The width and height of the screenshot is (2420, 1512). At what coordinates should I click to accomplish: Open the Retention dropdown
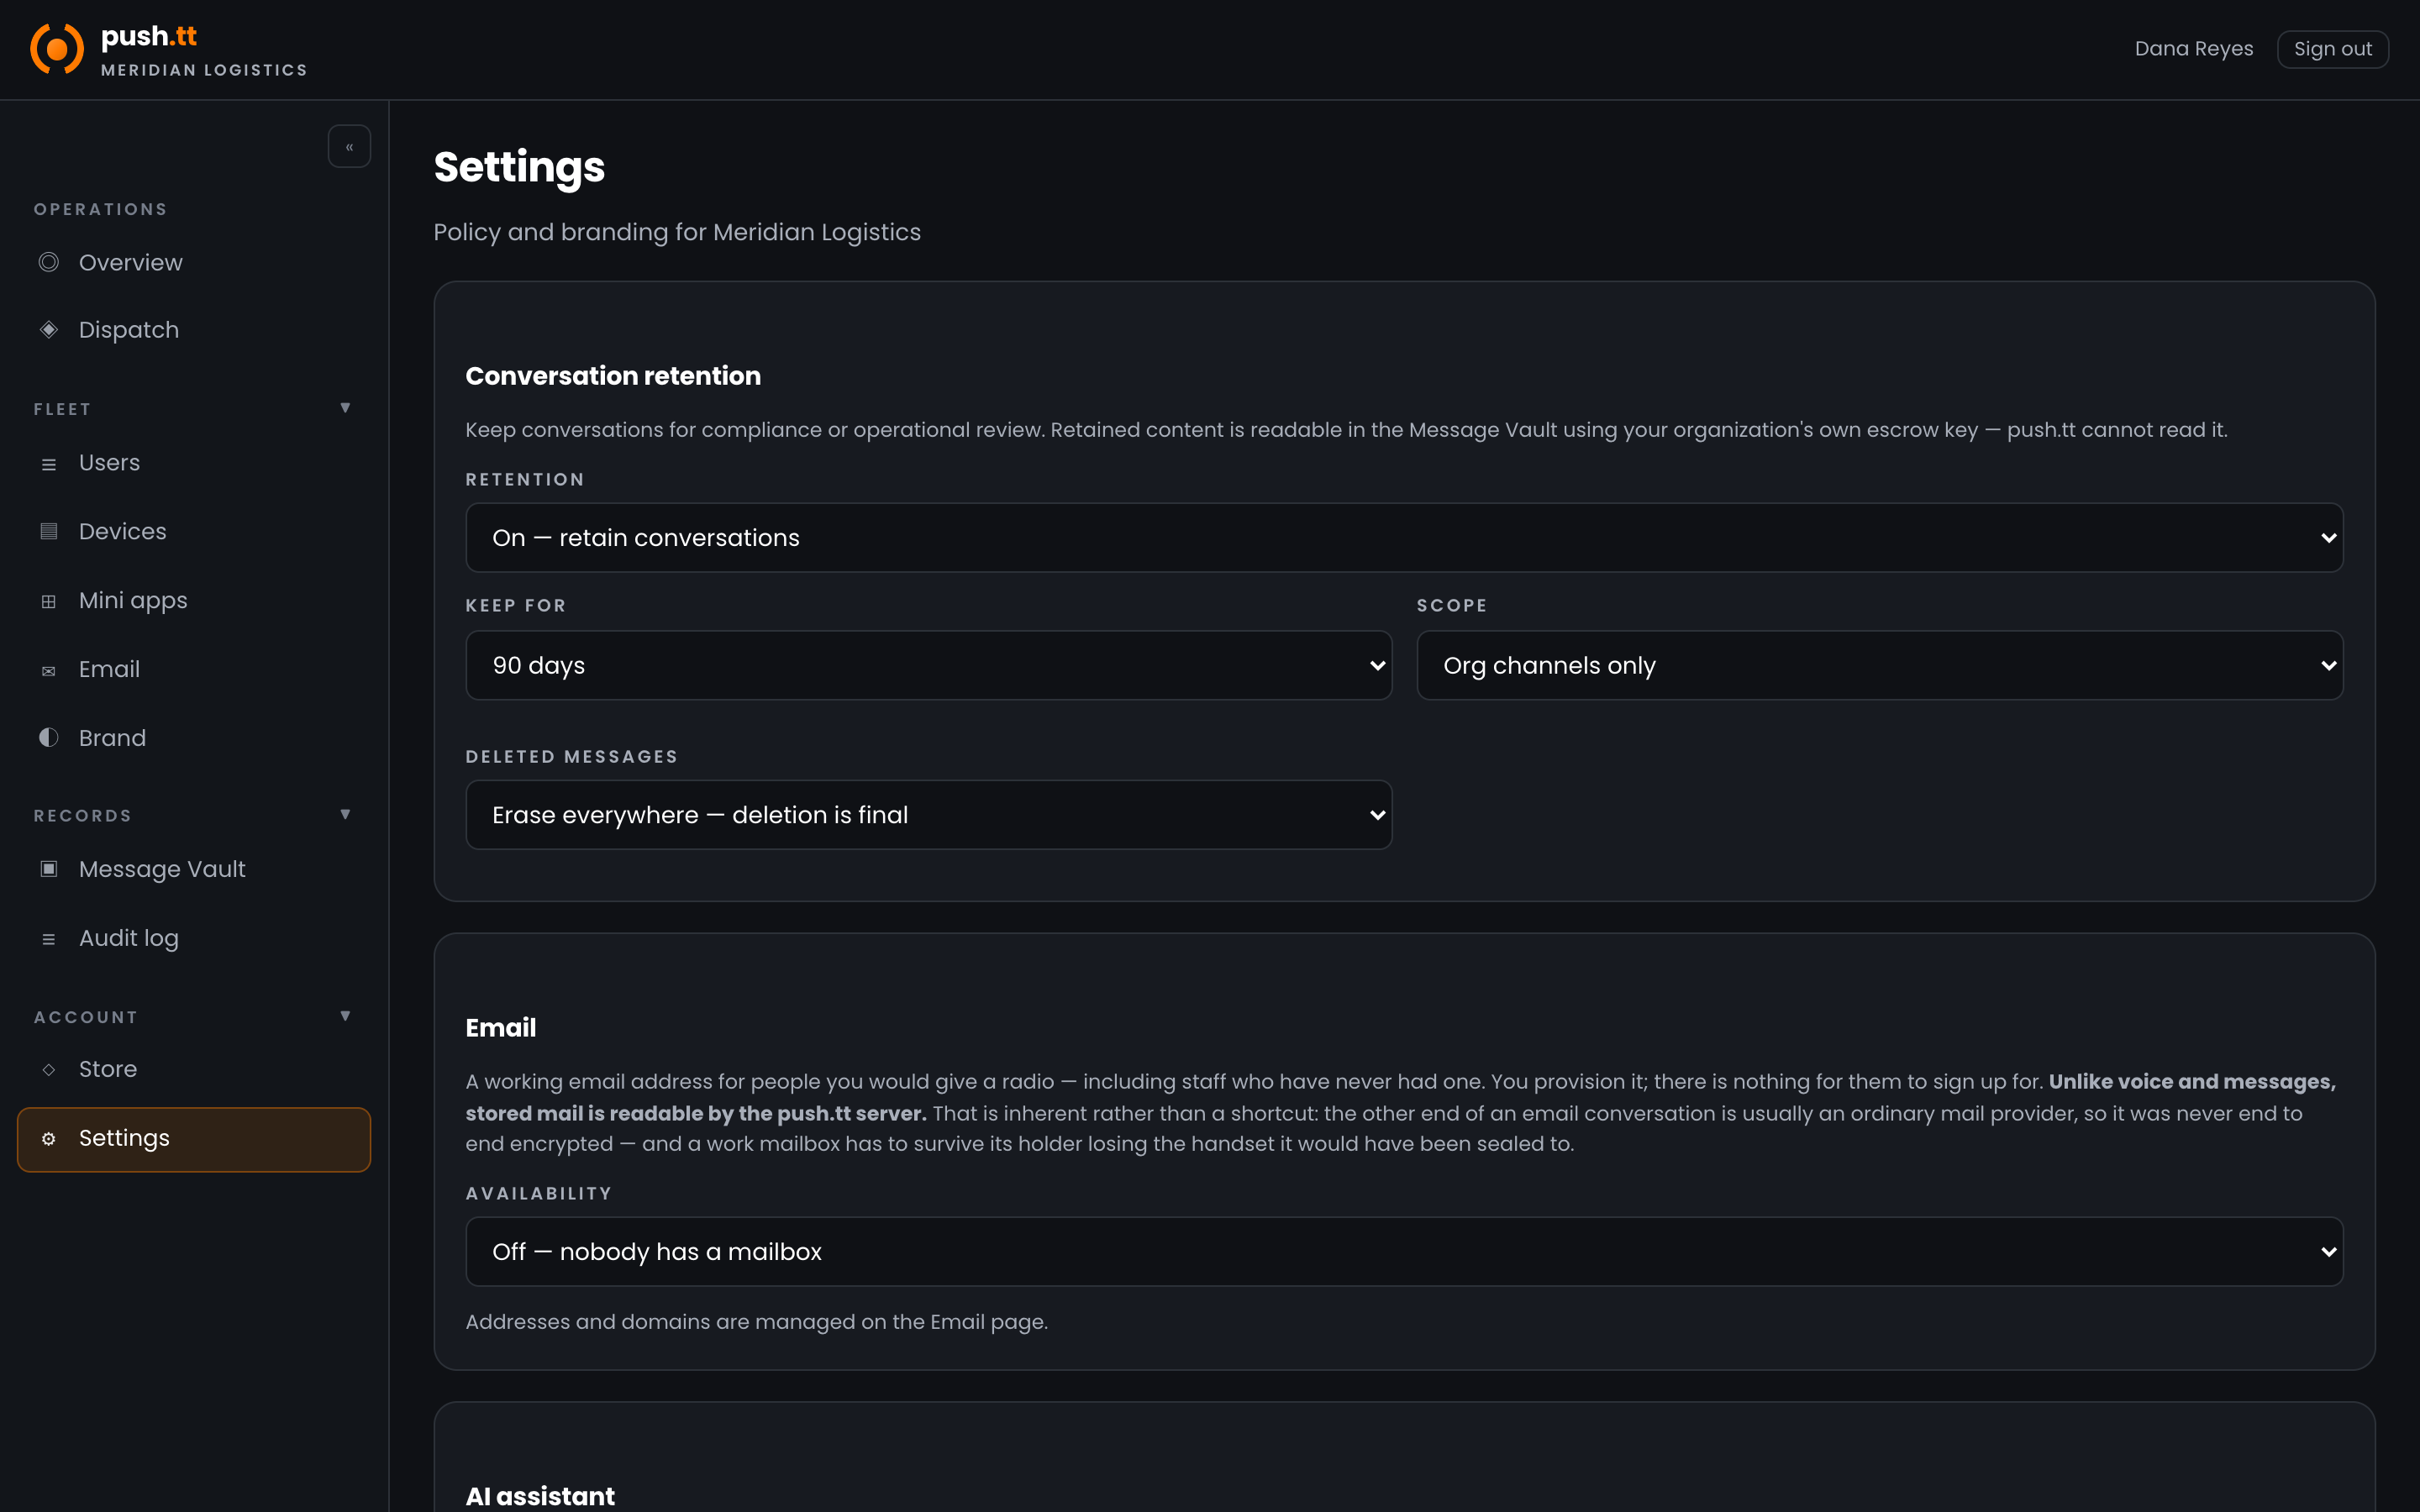click(x=1404, y=538)
